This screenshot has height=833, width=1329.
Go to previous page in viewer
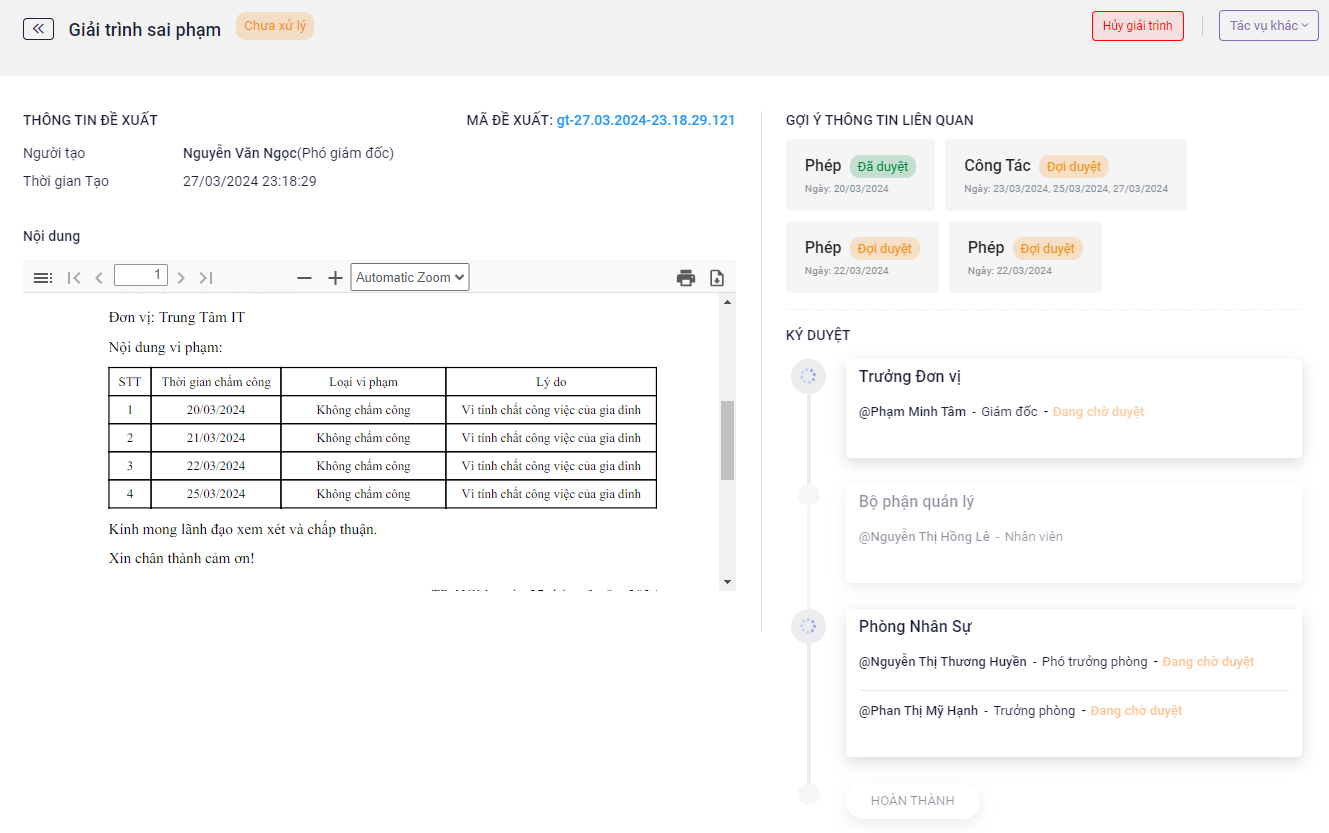point(99,278)
